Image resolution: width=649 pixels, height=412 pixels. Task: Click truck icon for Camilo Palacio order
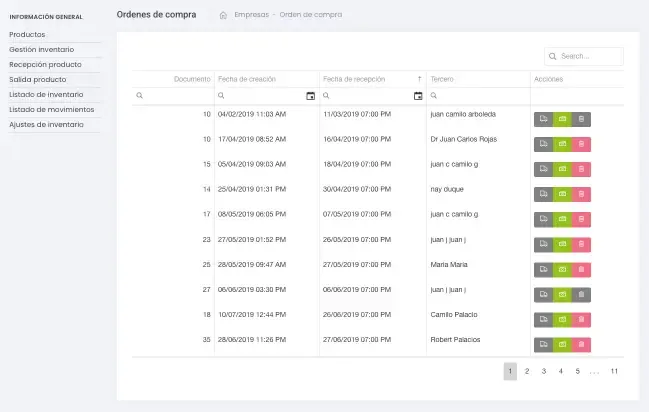[543, 320]
